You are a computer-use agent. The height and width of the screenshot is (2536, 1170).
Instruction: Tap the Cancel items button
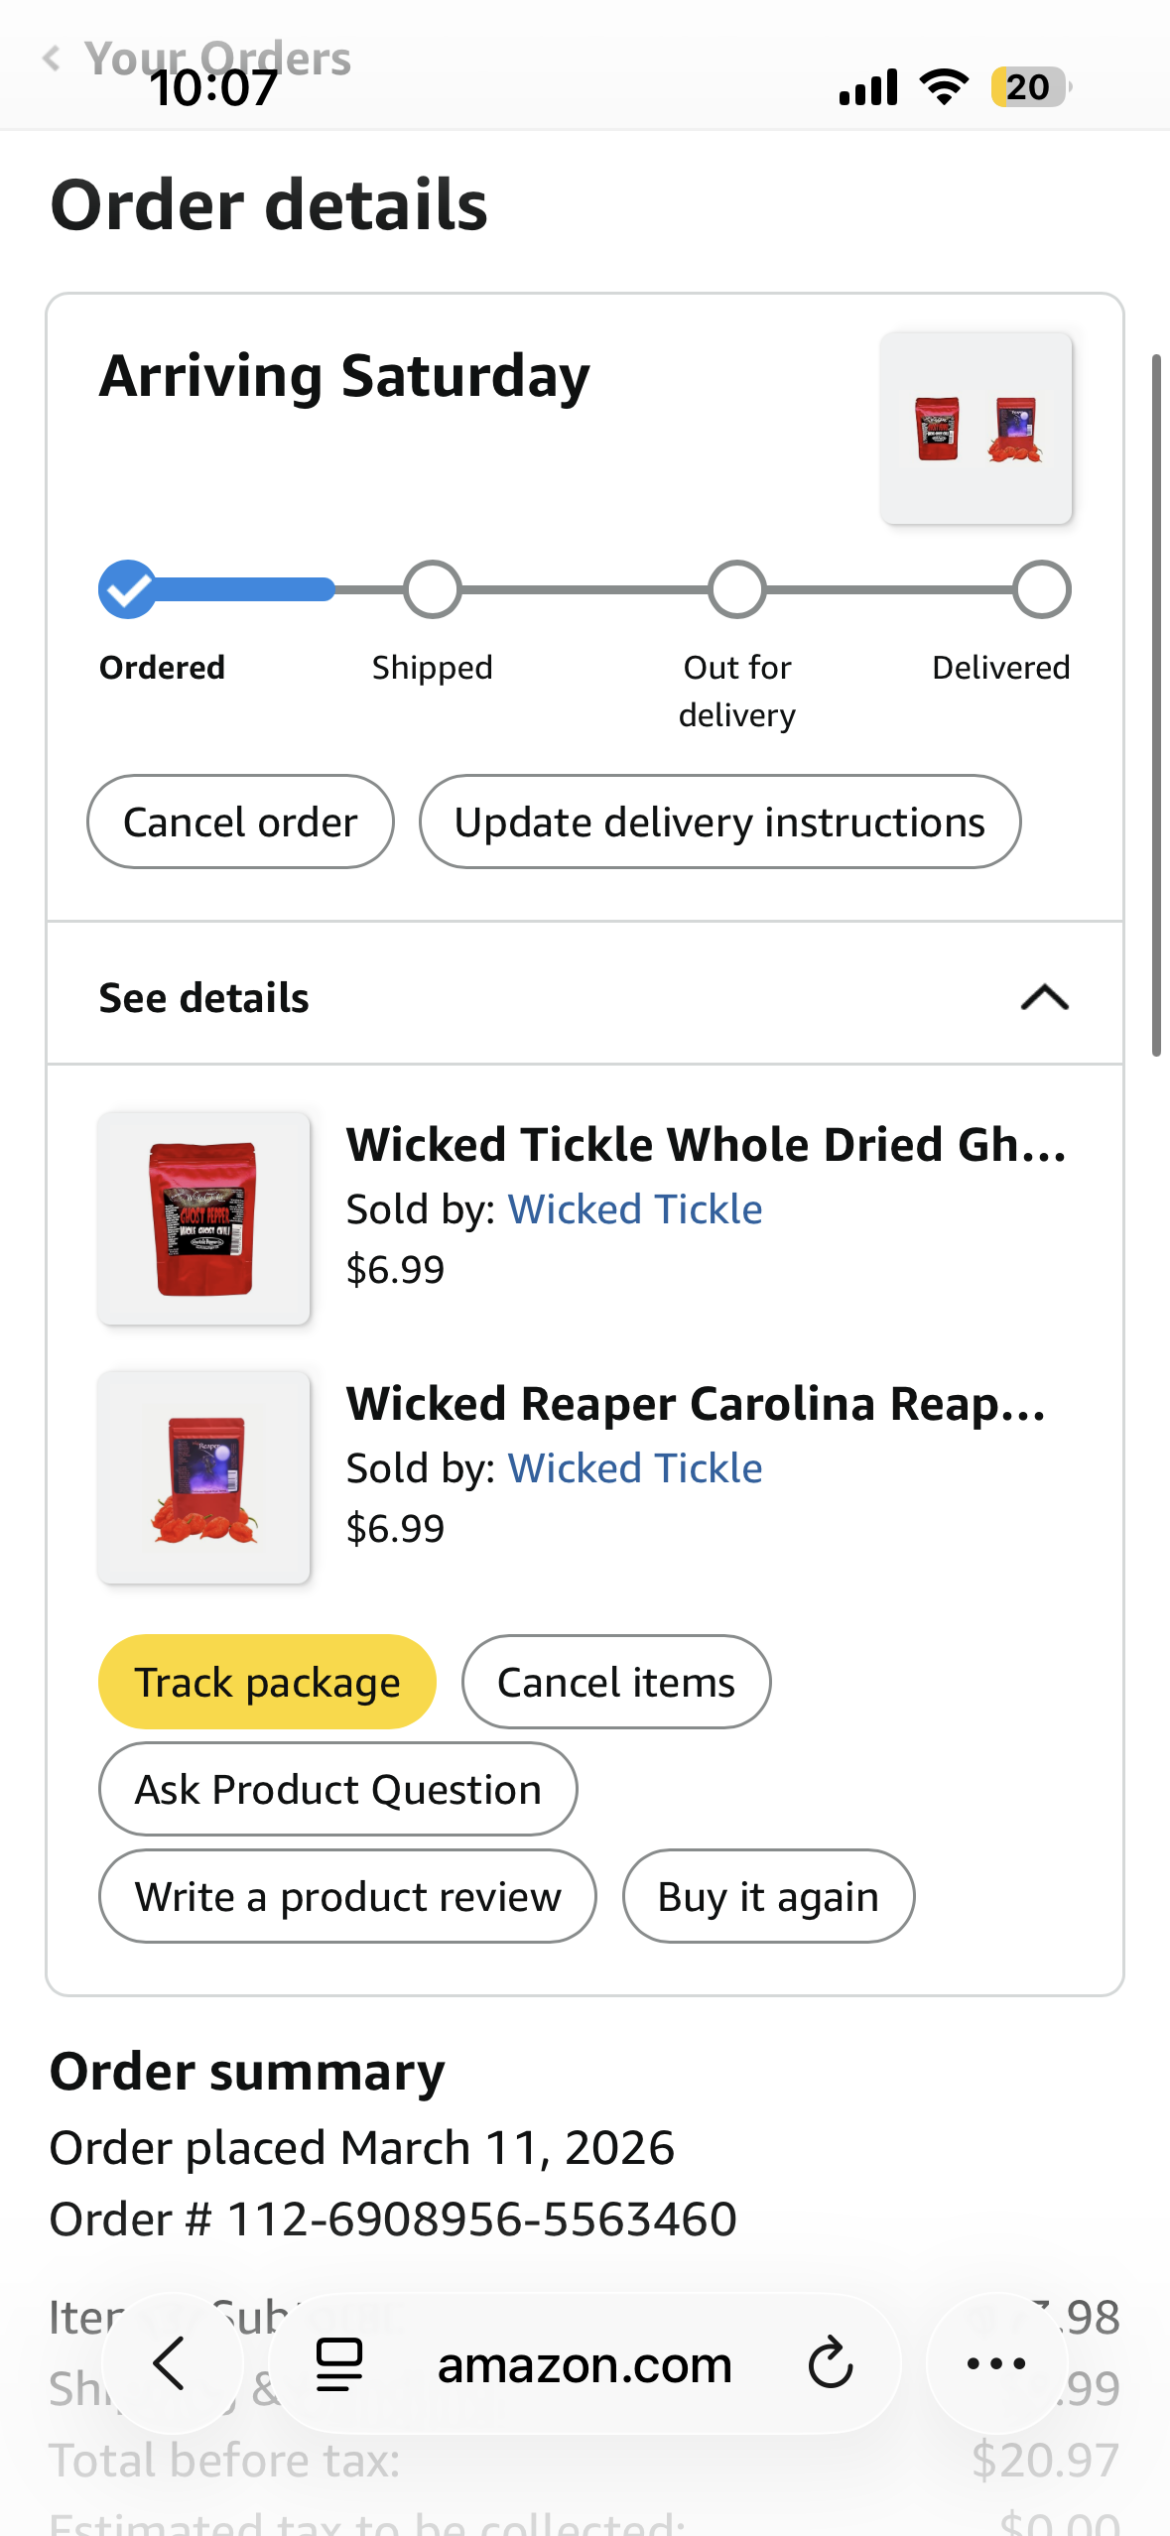[x=616, y=1682]
